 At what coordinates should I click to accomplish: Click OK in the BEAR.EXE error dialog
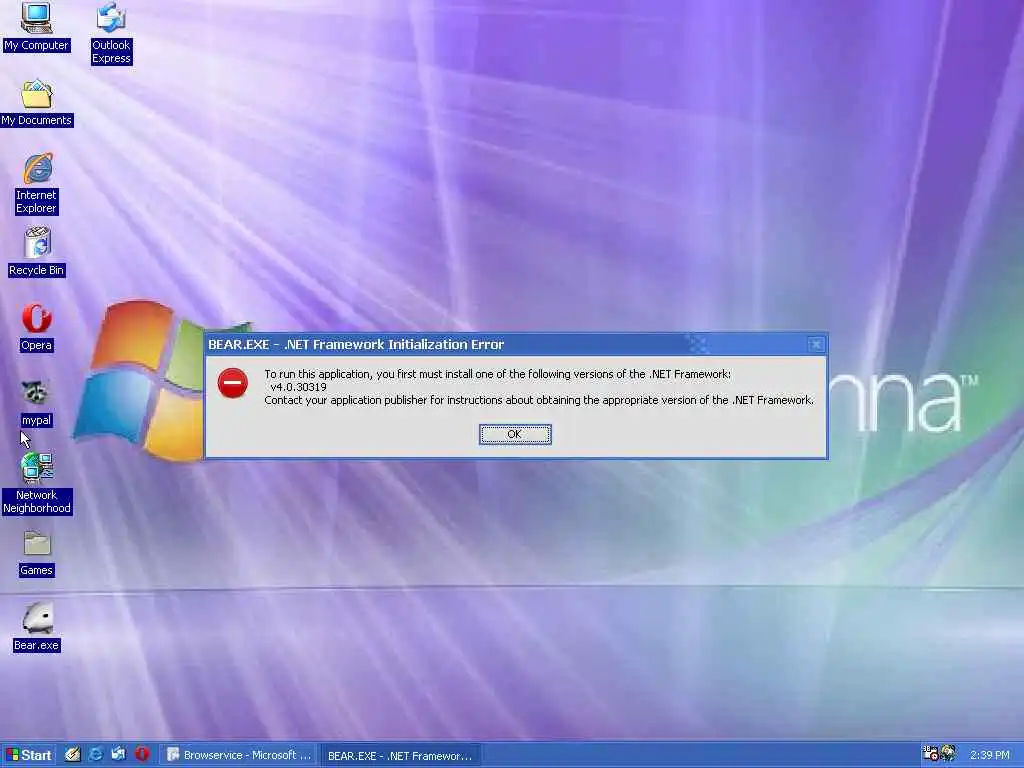[x=515, y=434]
